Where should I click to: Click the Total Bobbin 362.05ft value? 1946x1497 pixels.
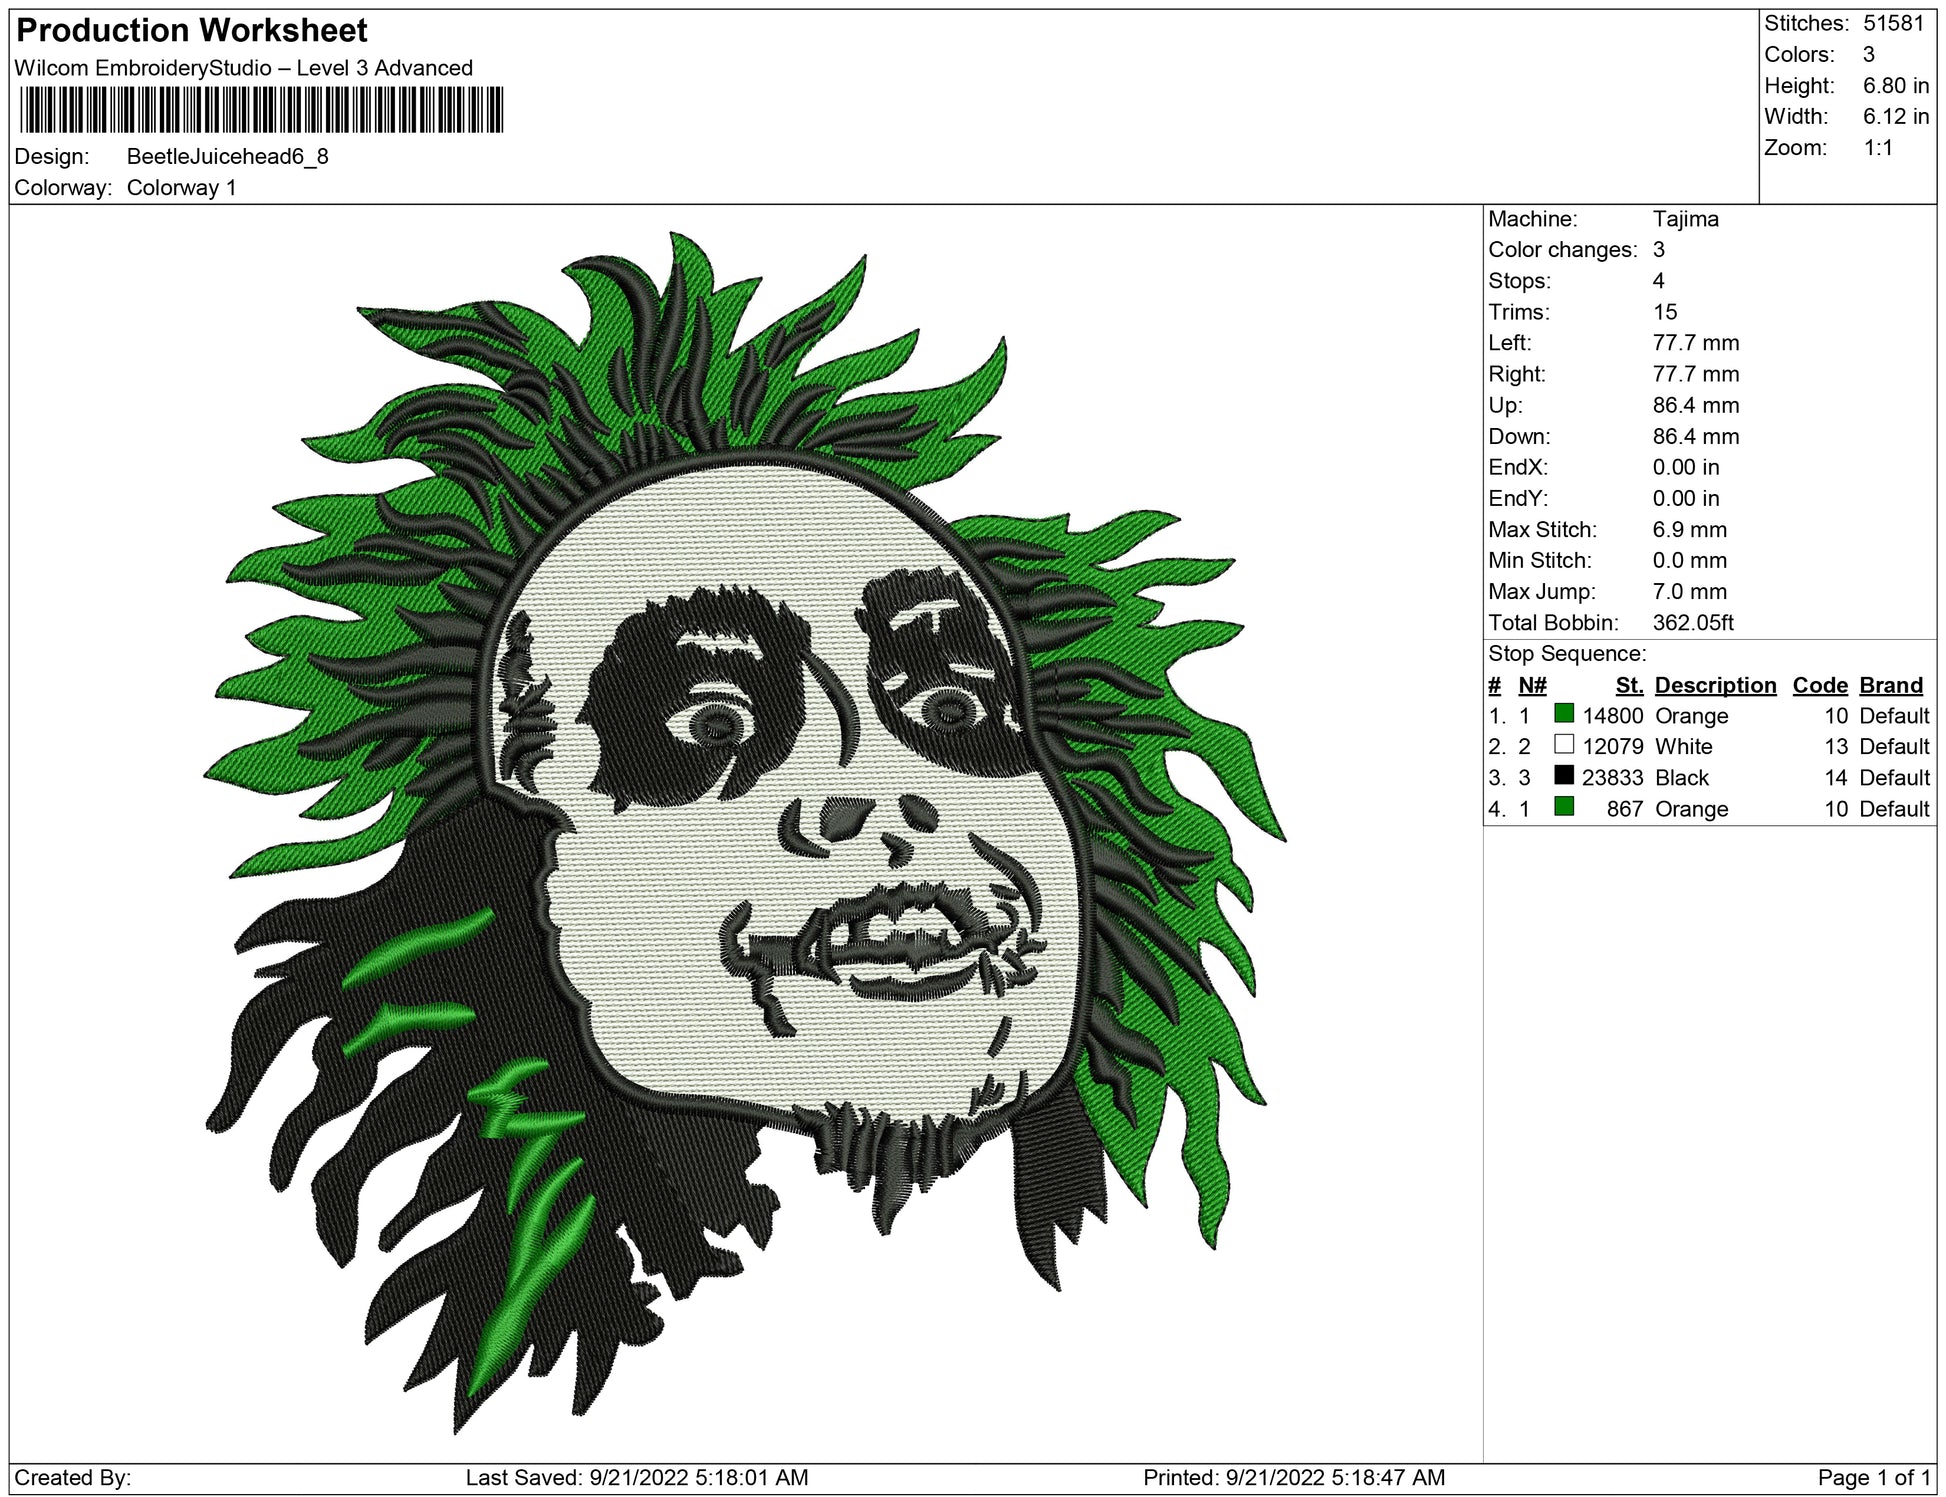1692,623
